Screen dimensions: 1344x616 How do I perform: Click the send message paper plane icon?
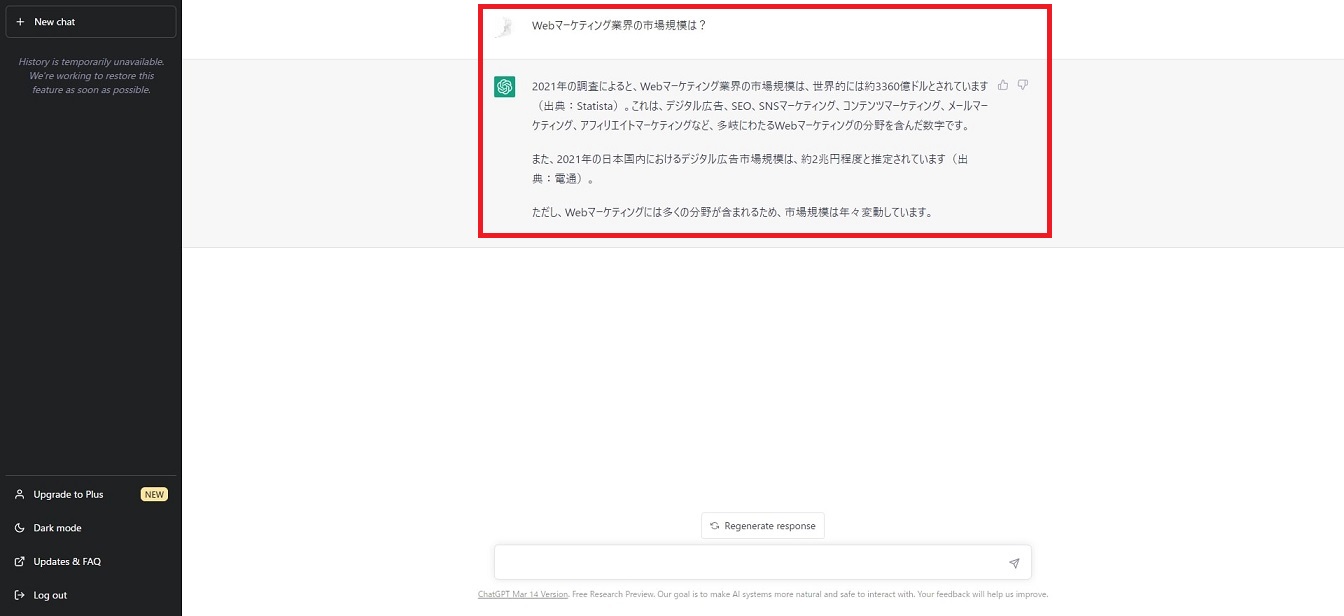(x=1013, y=563)
